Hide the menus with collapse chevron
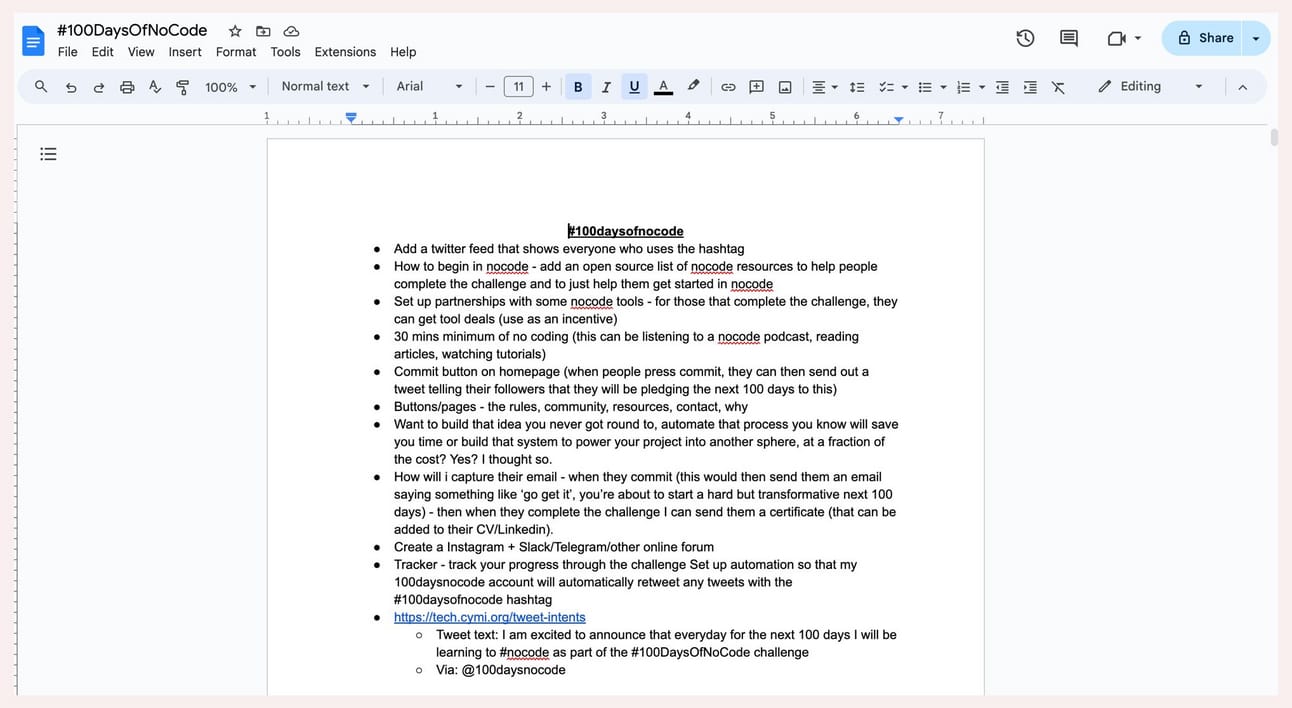 point(1242,87)
